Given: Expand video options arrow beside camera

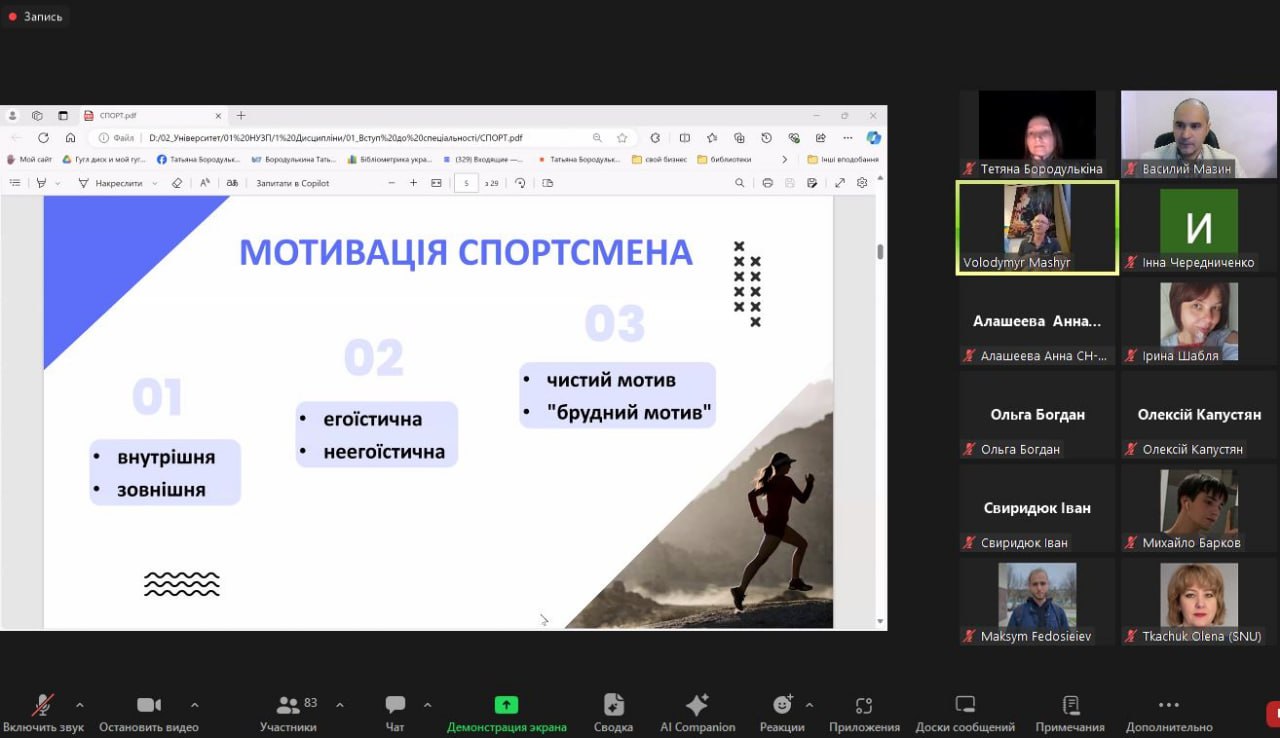Looking at the screenshot, I should (194, 704).
